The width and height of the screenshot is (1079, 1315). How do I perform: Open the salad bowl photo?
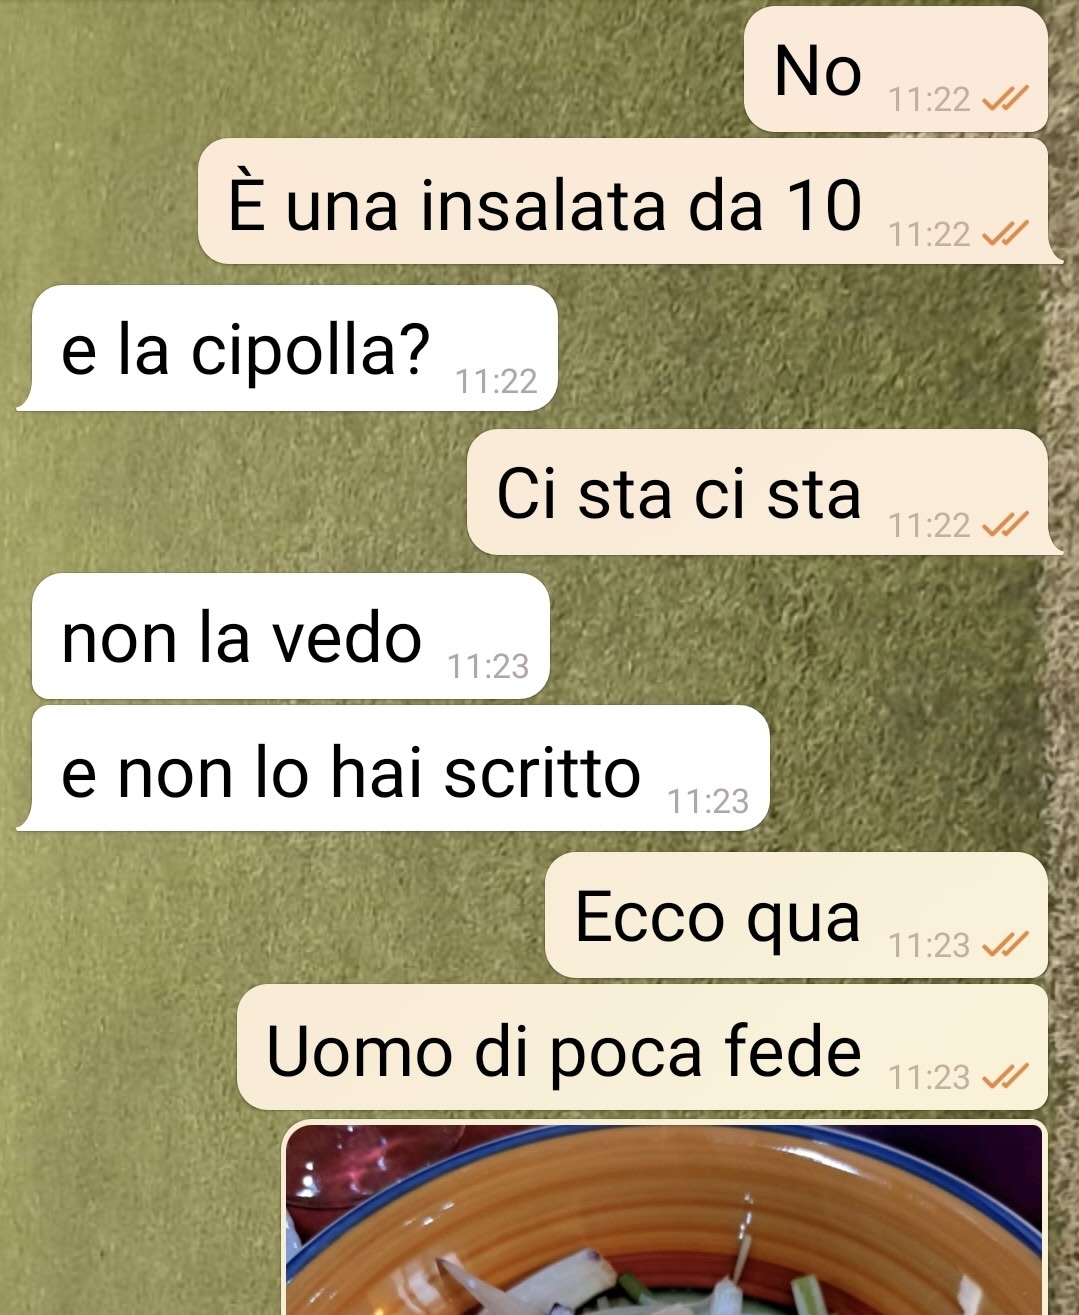[x=665, y=1218]
